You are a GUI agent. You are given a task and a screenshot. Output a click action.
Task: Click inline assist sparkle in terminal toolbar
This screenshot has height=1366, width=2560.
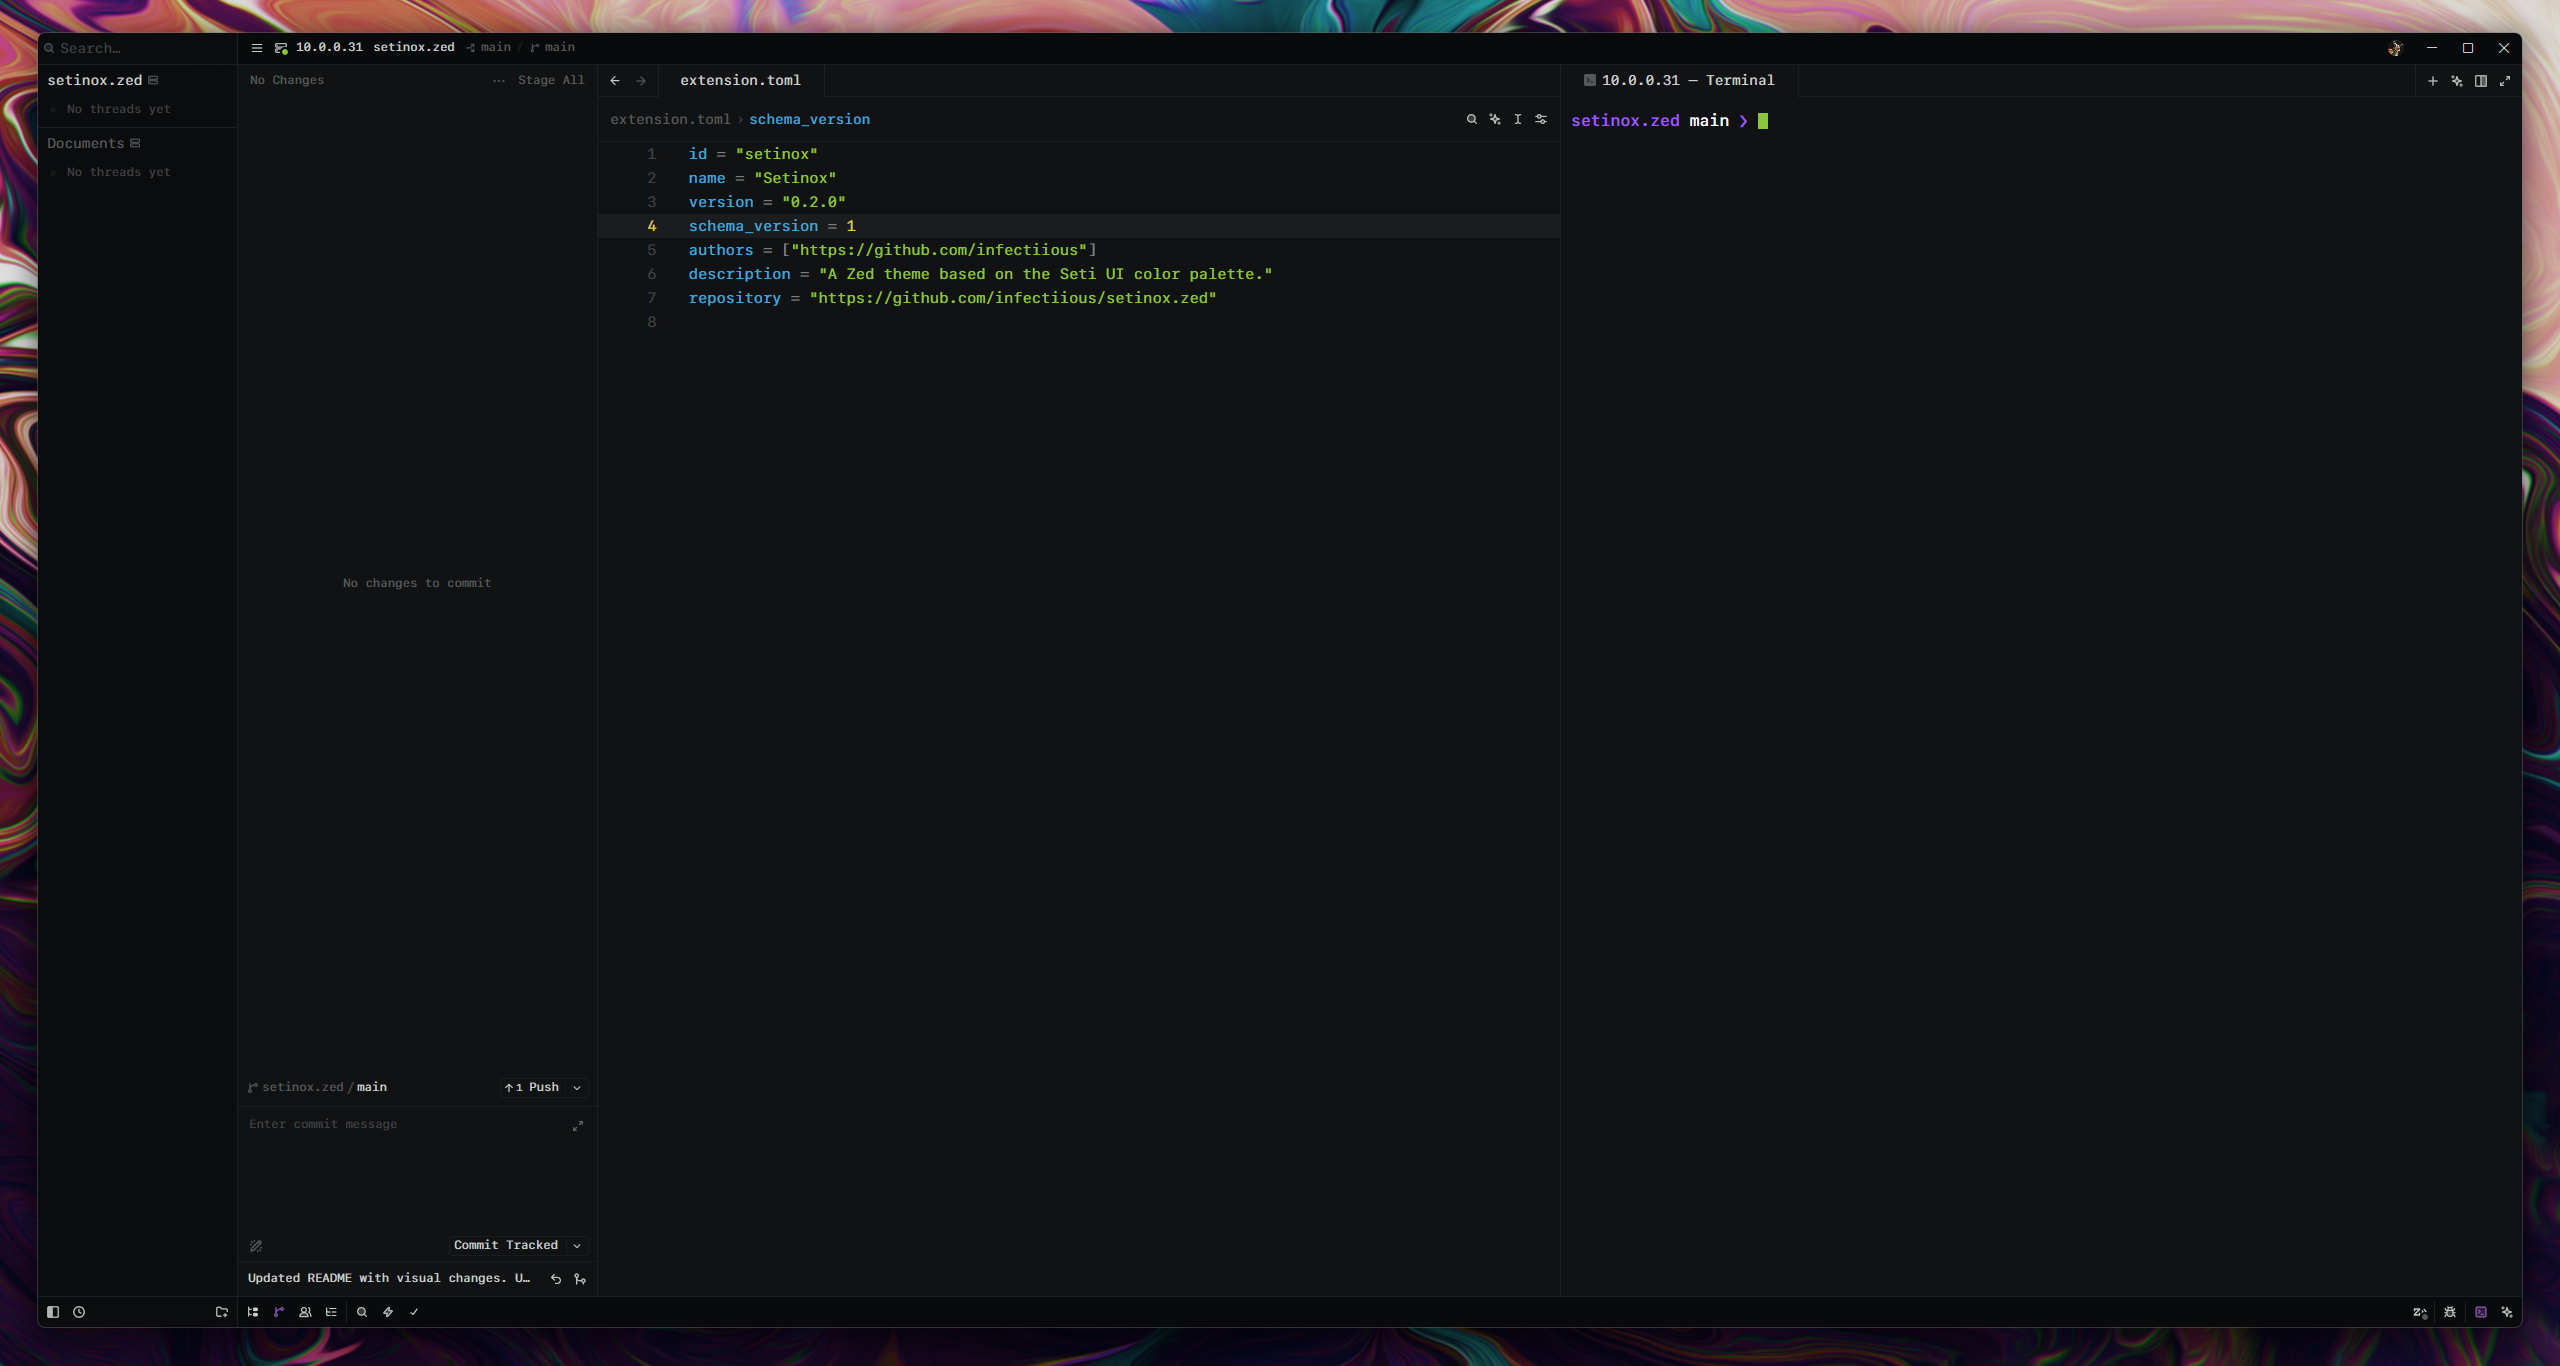point(2457,81)
